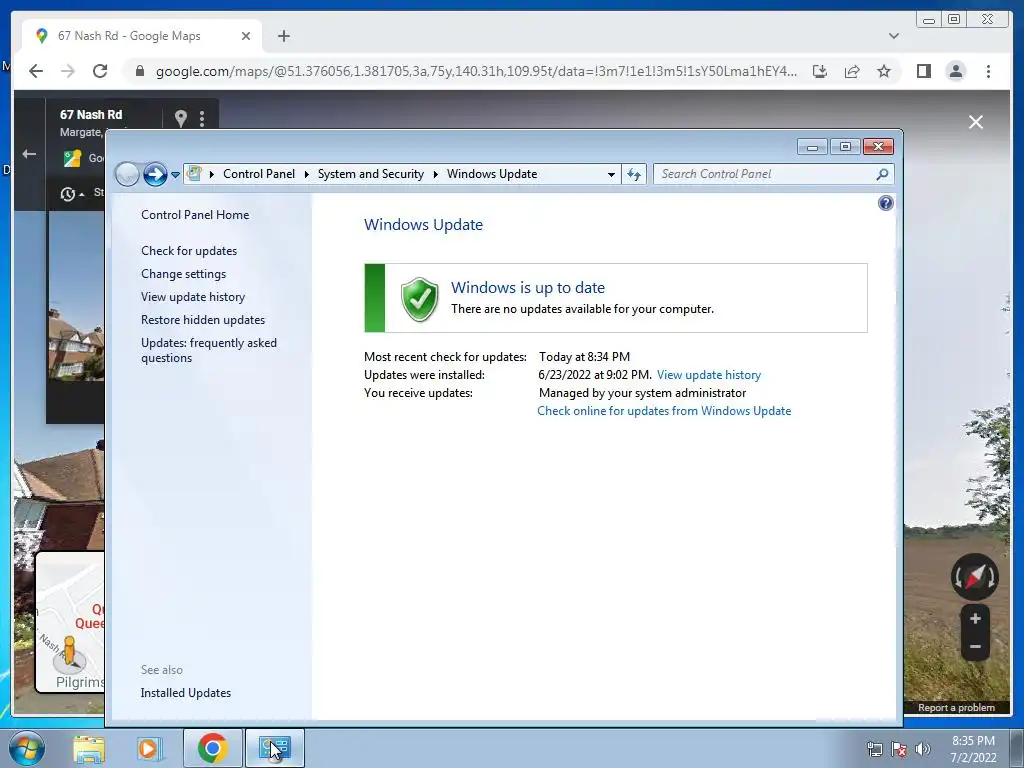
Task: Select System and Security breadcrumb
Action: coord(370,174)
